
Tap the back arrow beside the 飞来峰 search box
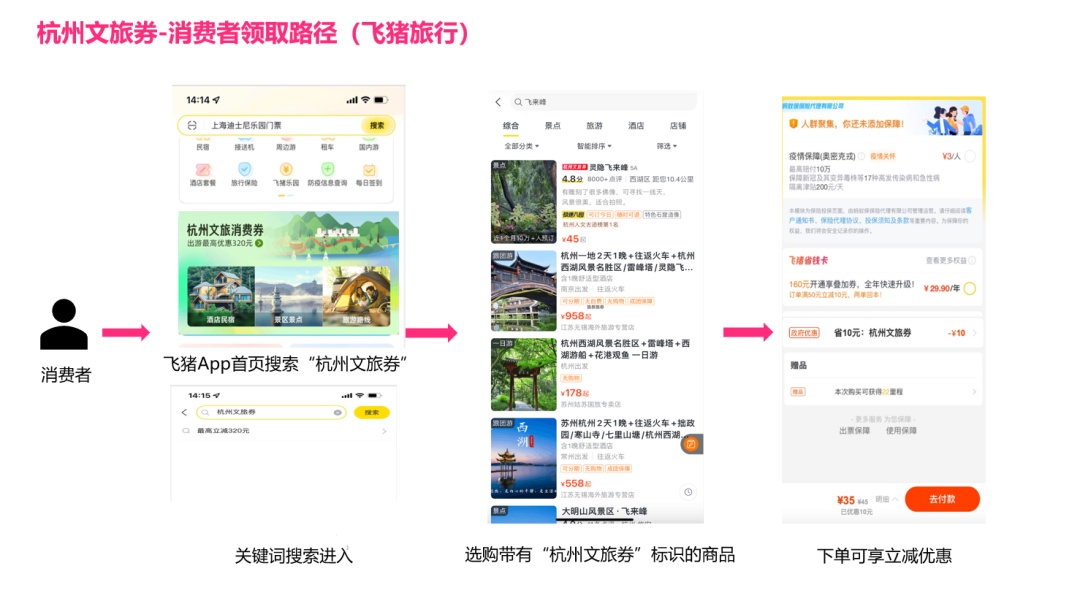coord(498,102)
